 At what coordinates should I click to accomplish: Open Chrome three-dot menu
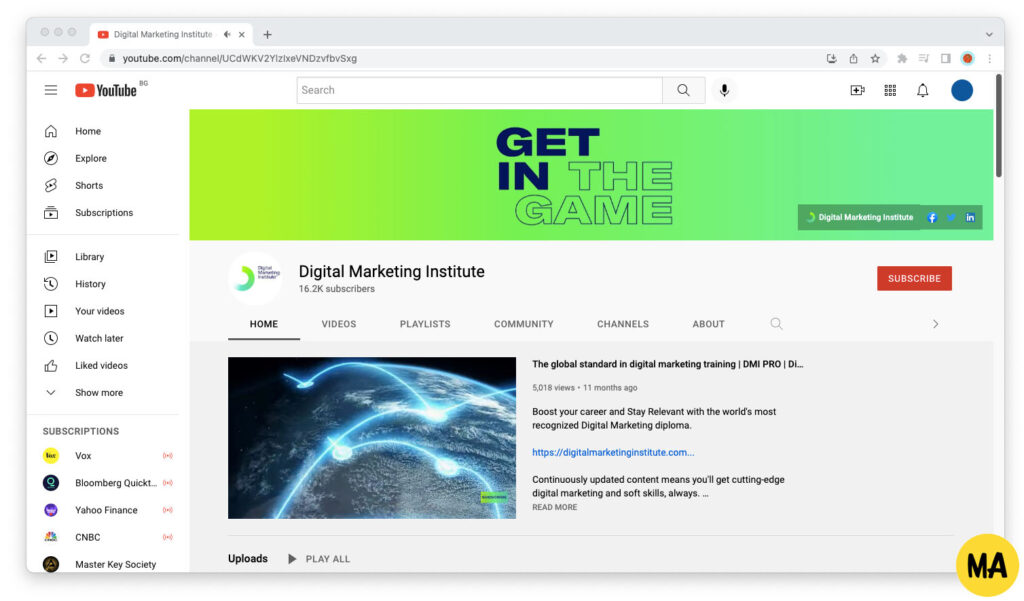tap(990, 58)
